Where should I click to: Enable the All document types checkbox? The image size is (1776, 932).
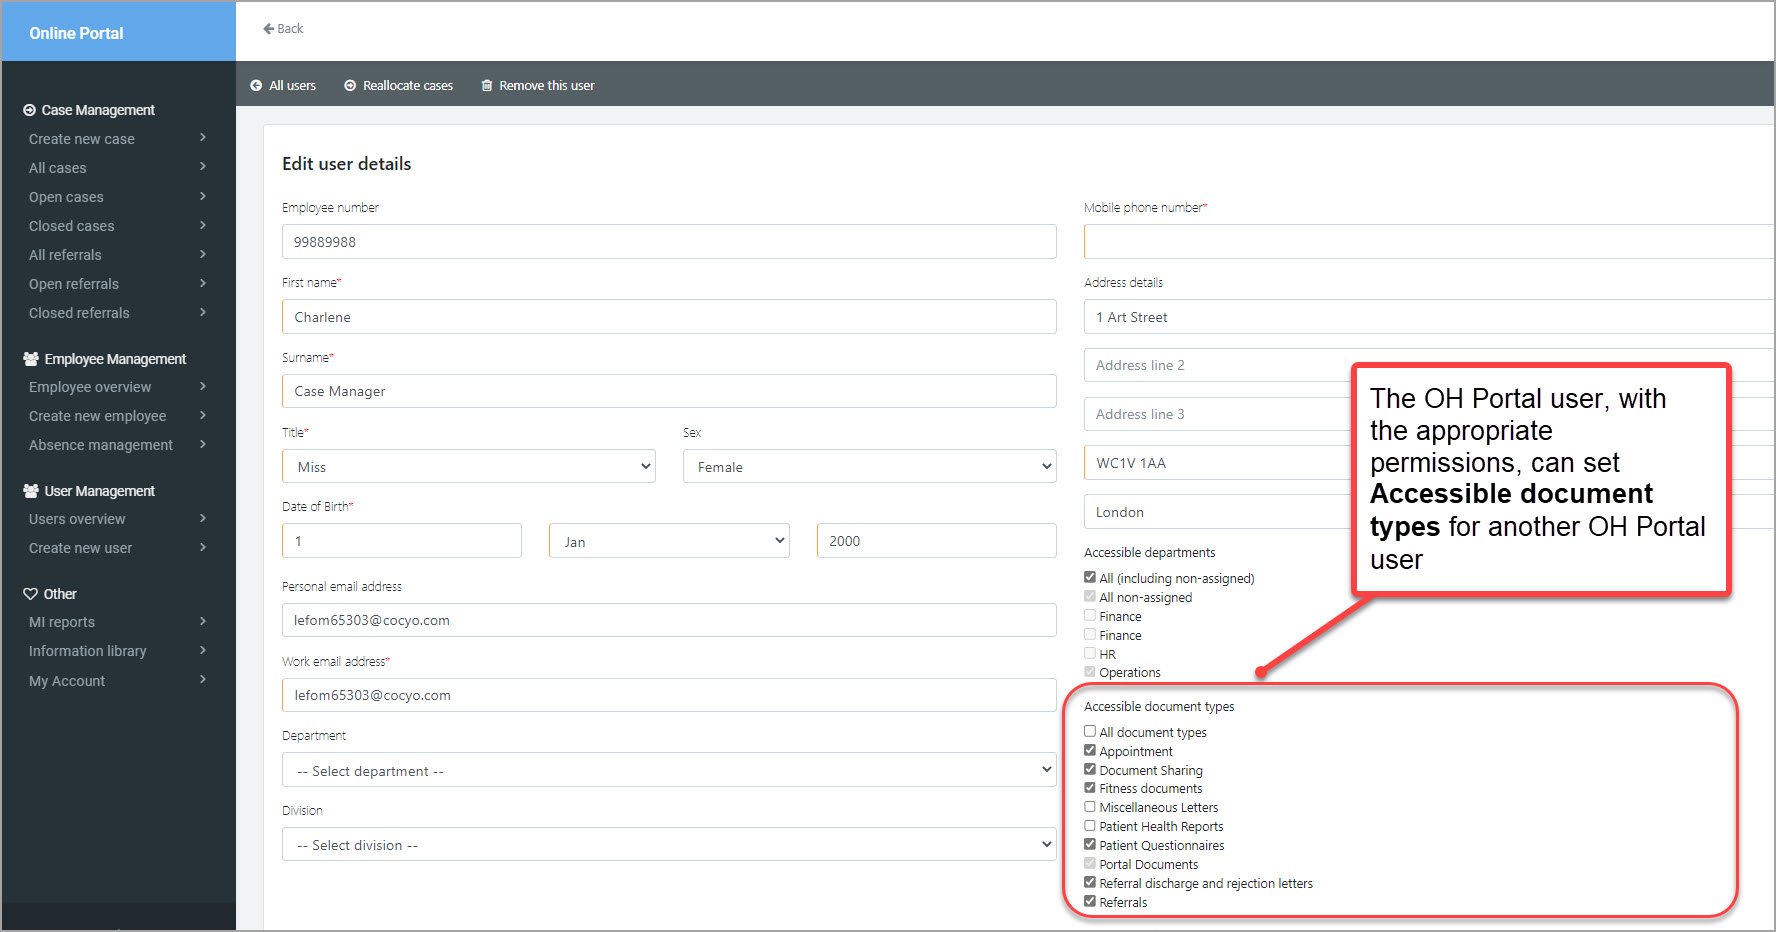[1090, 732]
